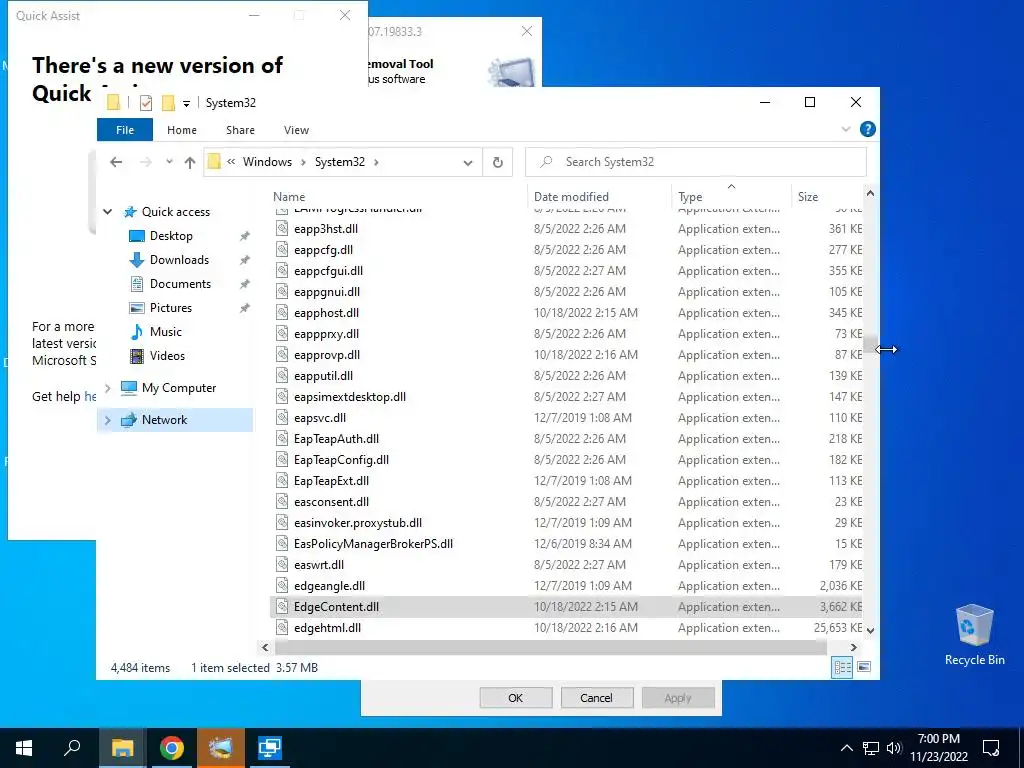Select the EapTeapAuth.dll file

coord(336,439)
